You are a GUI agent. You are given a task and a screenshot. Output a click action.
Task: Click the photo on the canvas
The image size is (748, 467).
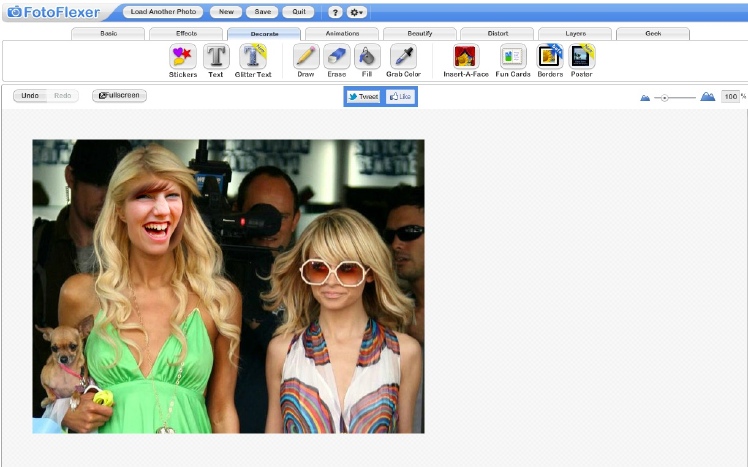228,286
